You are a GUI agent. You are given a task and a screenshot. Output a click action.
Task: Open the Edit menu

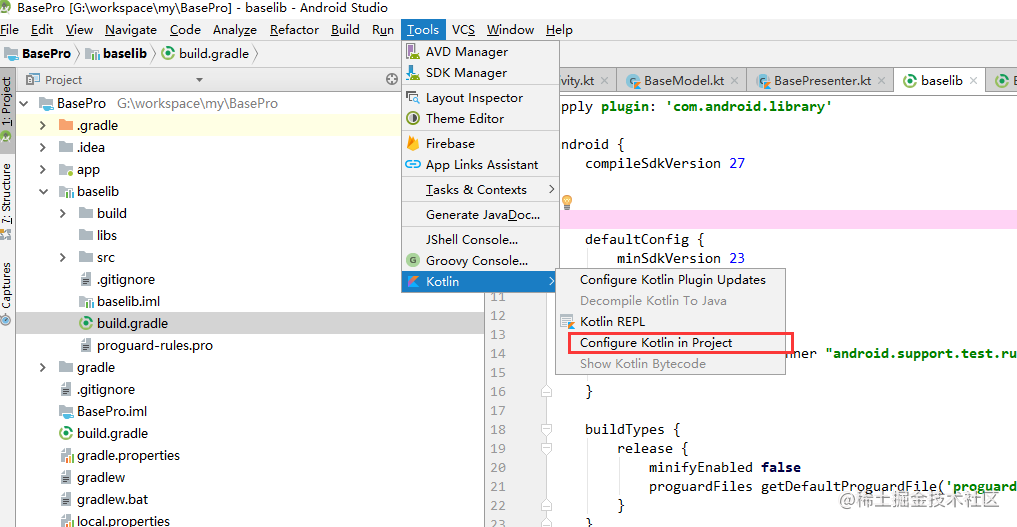pos(42,30)
